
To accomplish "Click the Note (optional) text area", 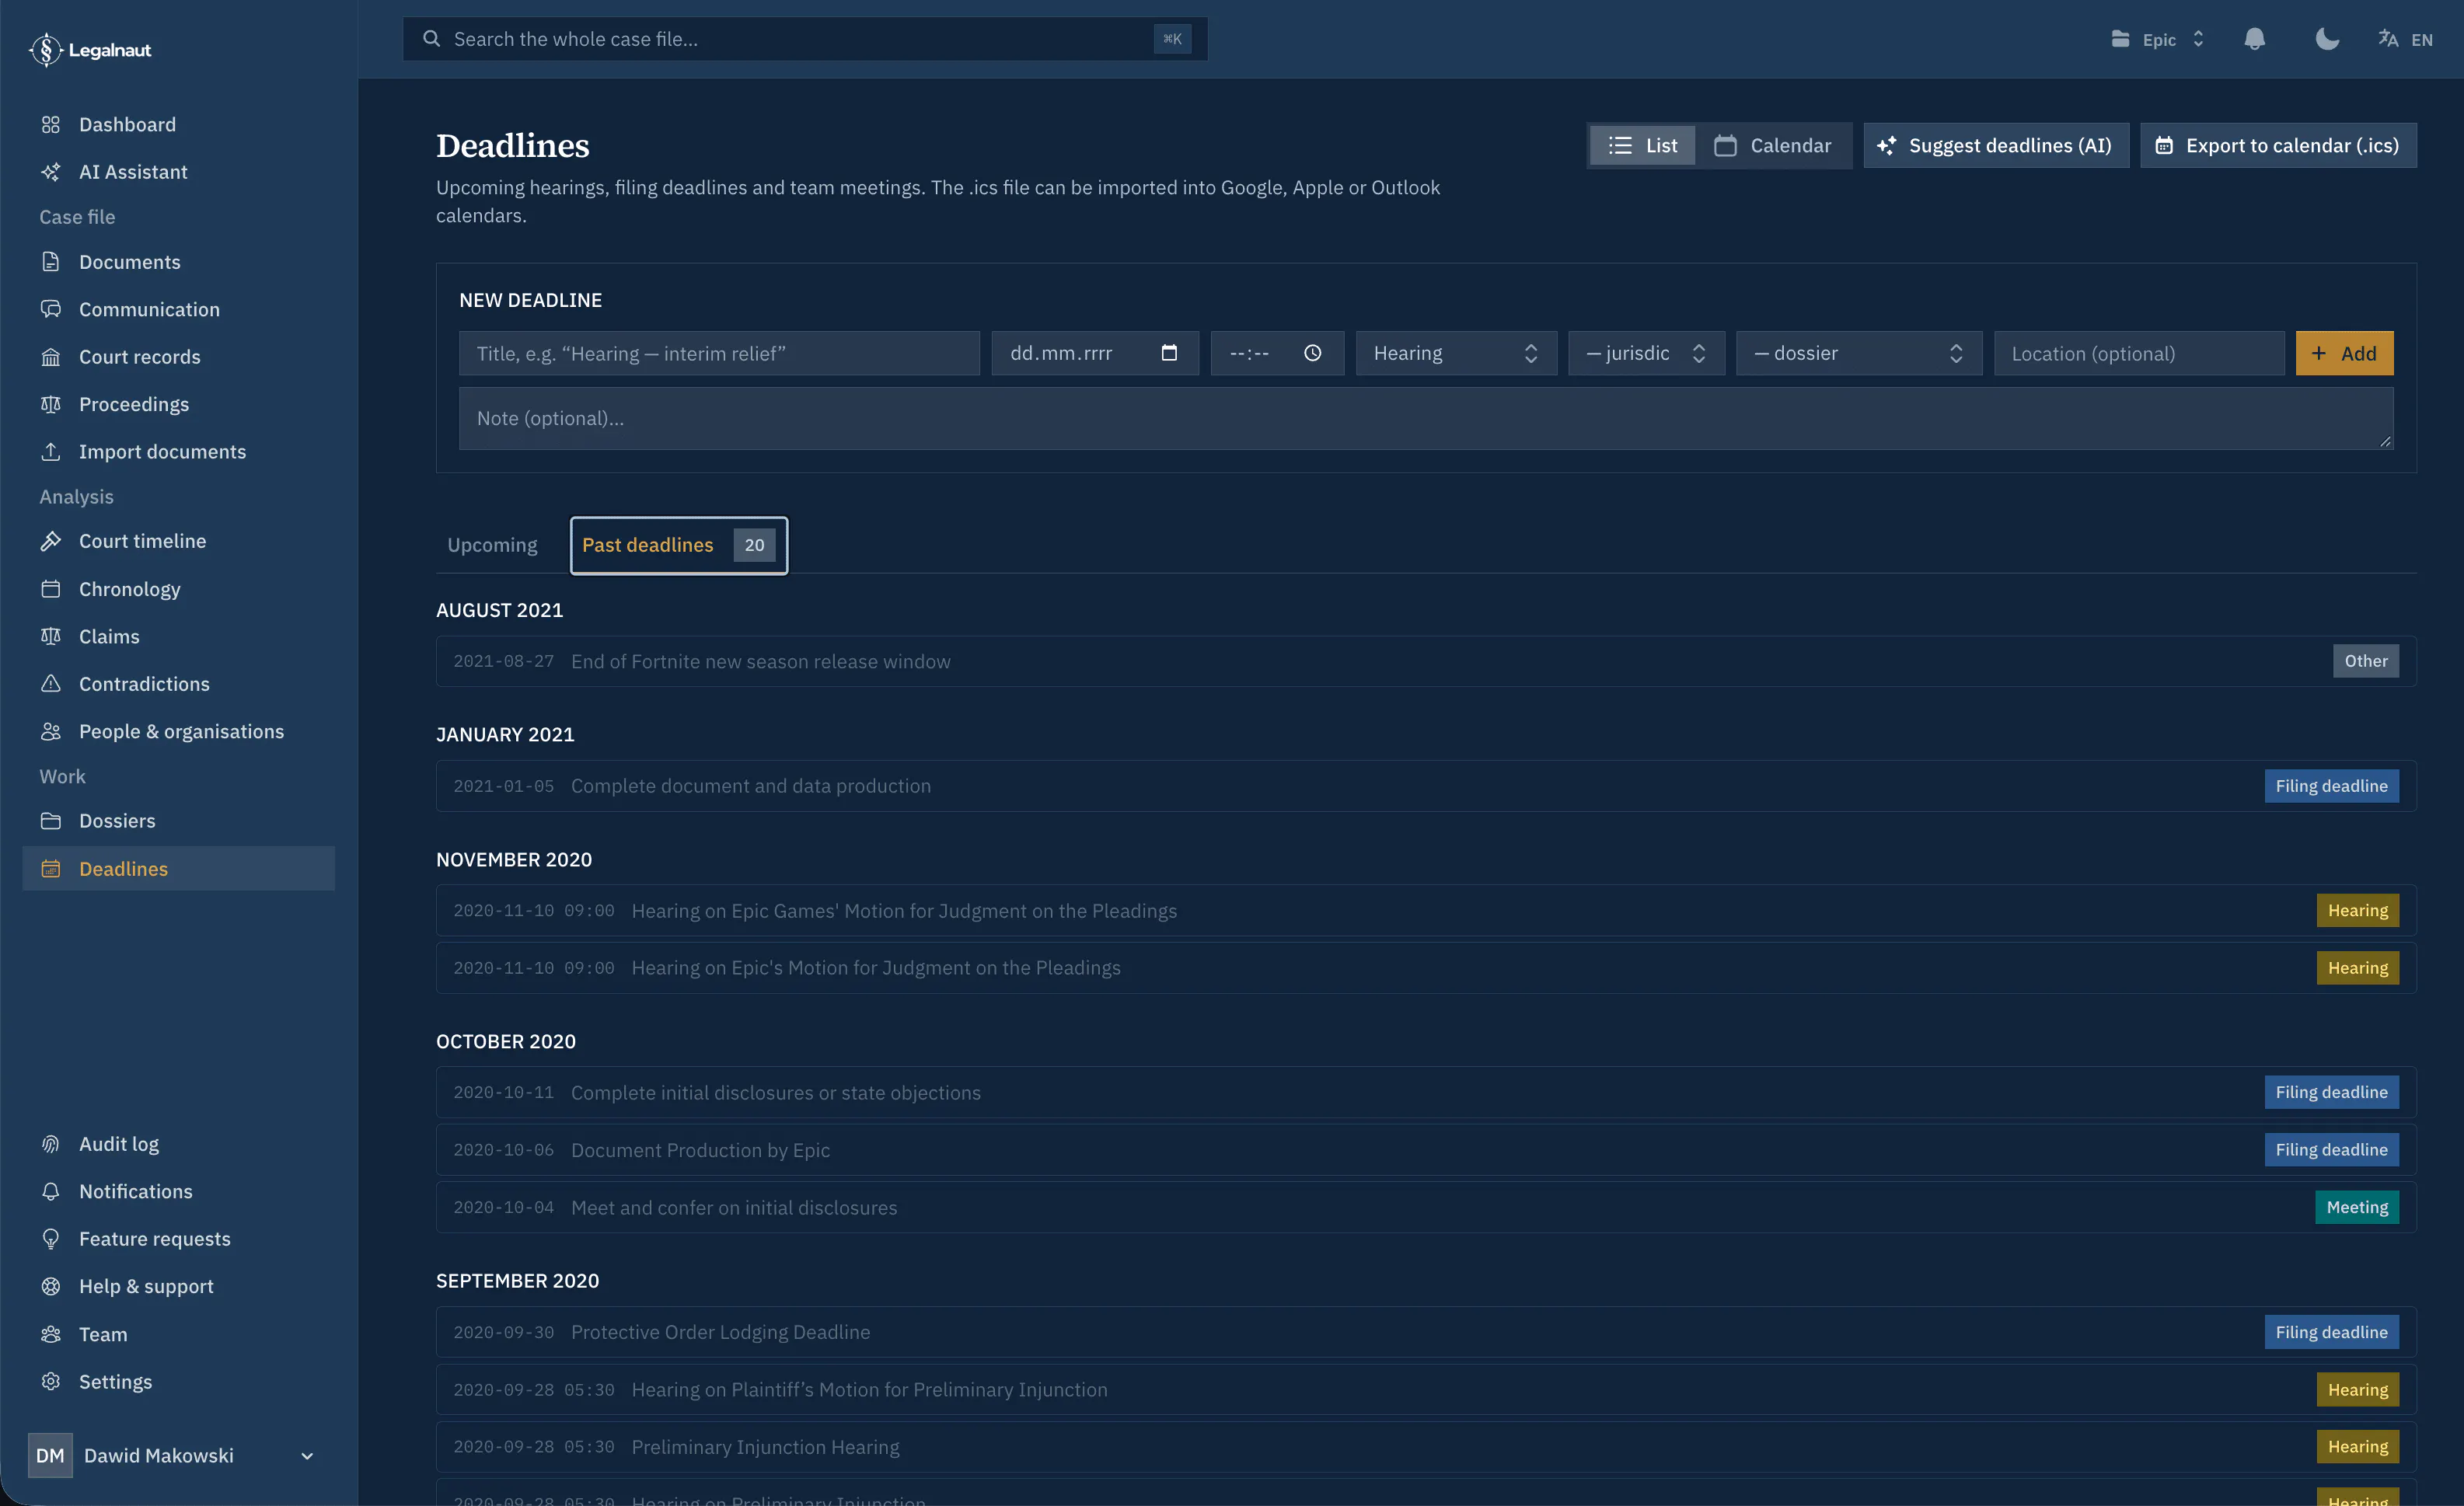I will [1426, 418].
